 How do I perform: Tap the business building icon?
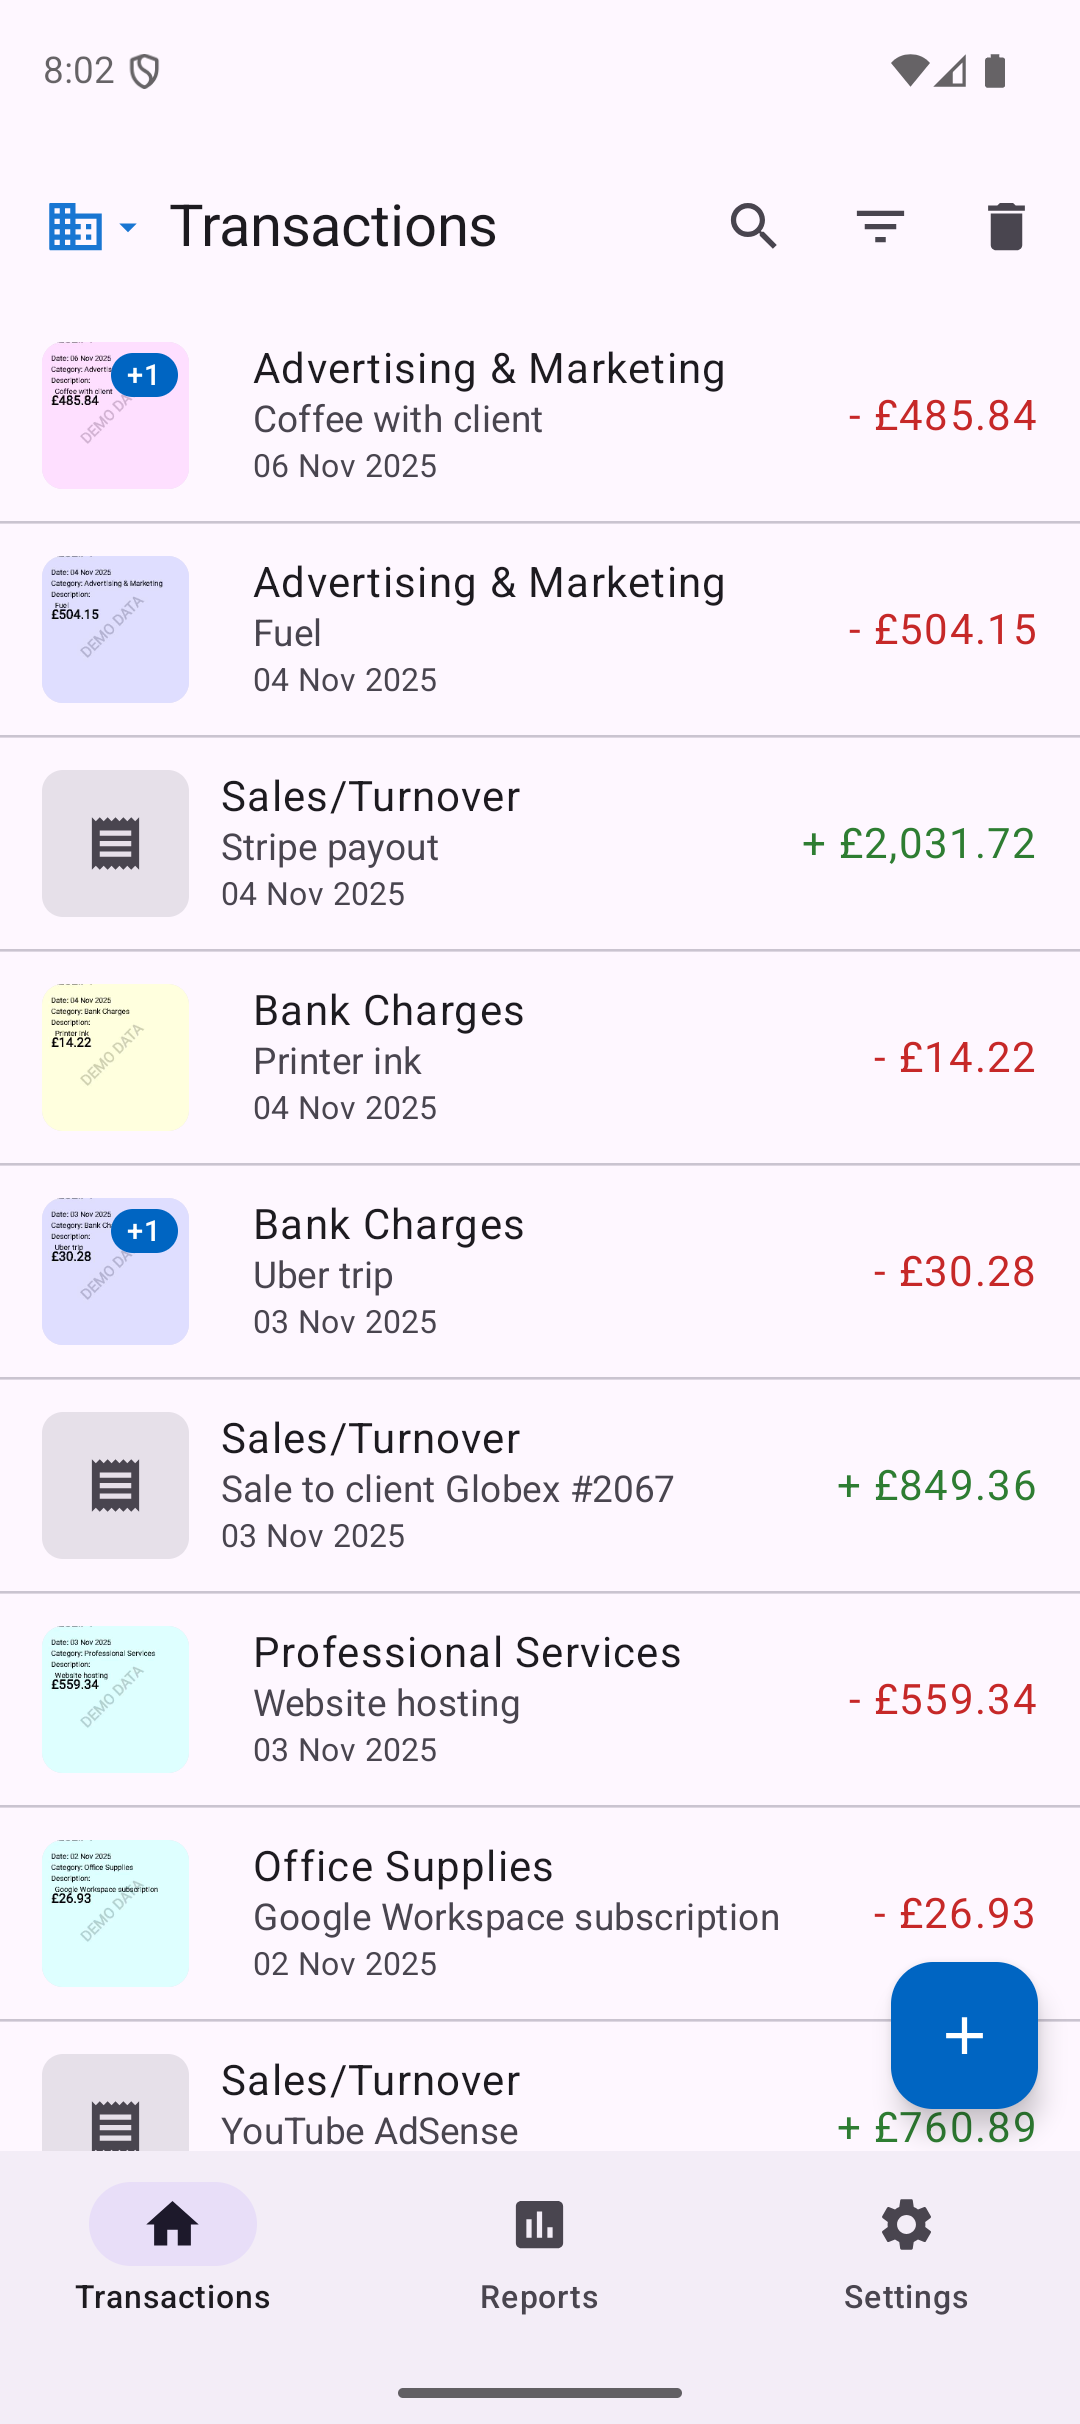[75, 227]
